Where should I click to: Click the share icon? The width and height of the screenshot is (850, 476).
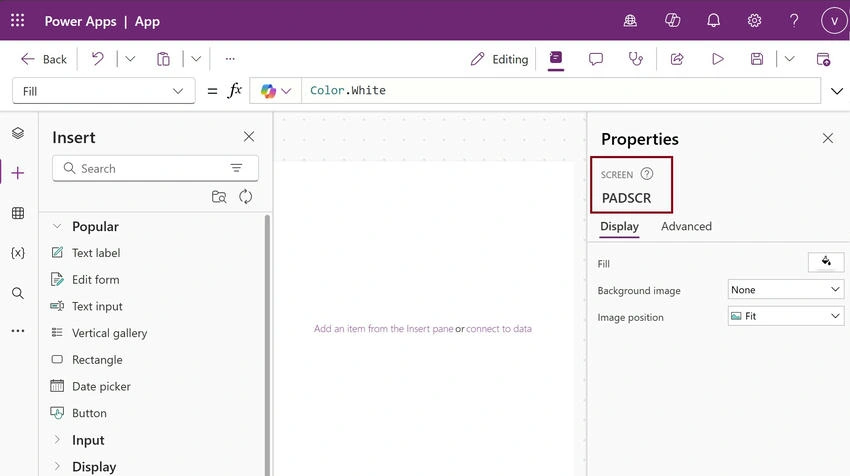(677, 59)
